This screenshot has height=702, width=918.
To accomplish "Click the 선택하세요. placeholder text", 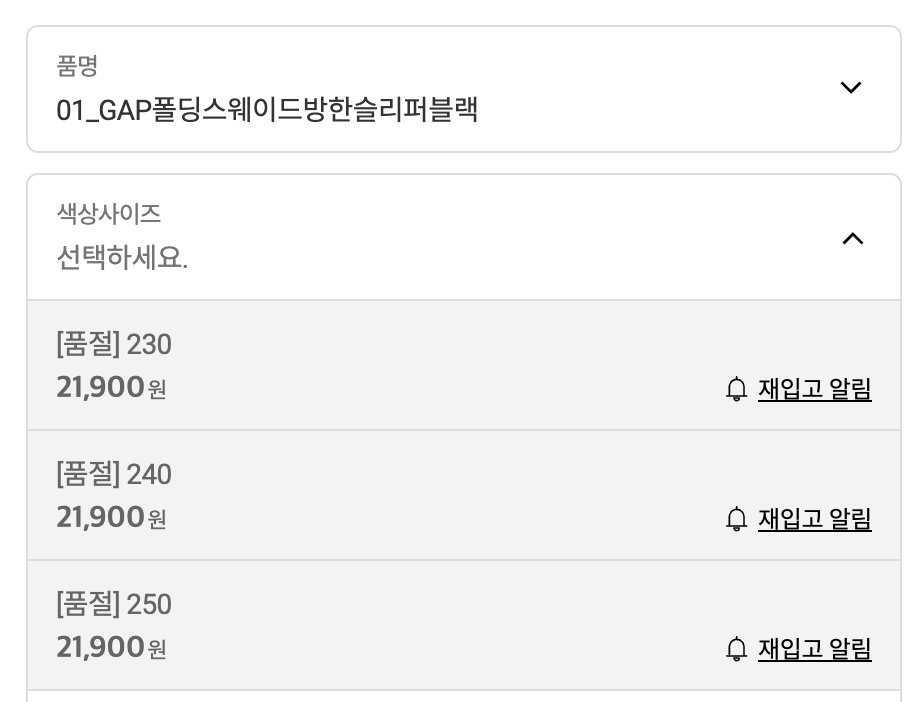I will (x=122, y=259).
